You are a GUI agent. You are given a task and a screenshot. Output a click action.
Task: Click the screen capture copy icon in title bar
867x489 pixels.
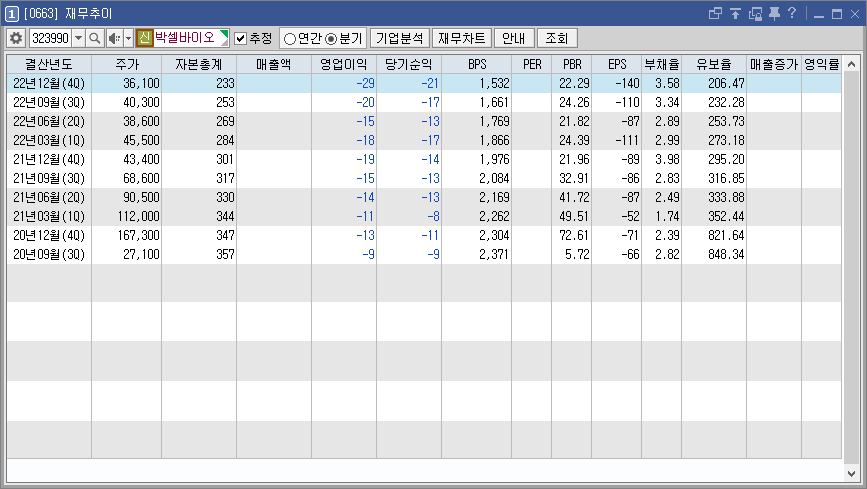pyautogui.click(x=755, y=13)
